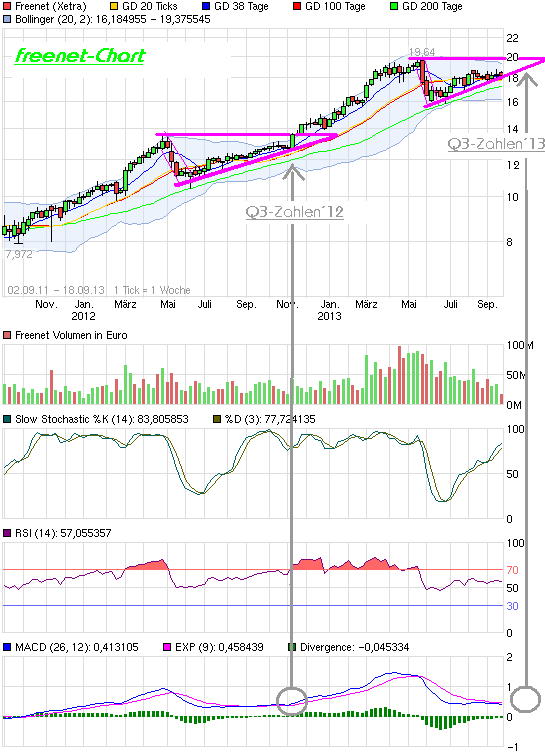Screen dimensions: 545x755
Task: Click the volume axis label '100M'
Action: [x=520, y=345]
